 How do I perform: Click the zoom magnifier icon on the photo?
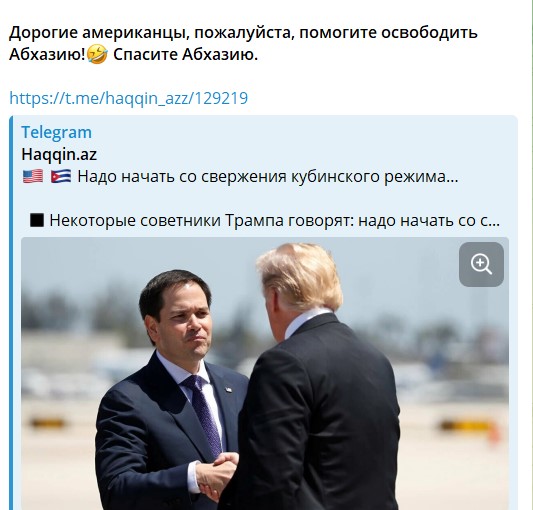[x=481, y=264]
